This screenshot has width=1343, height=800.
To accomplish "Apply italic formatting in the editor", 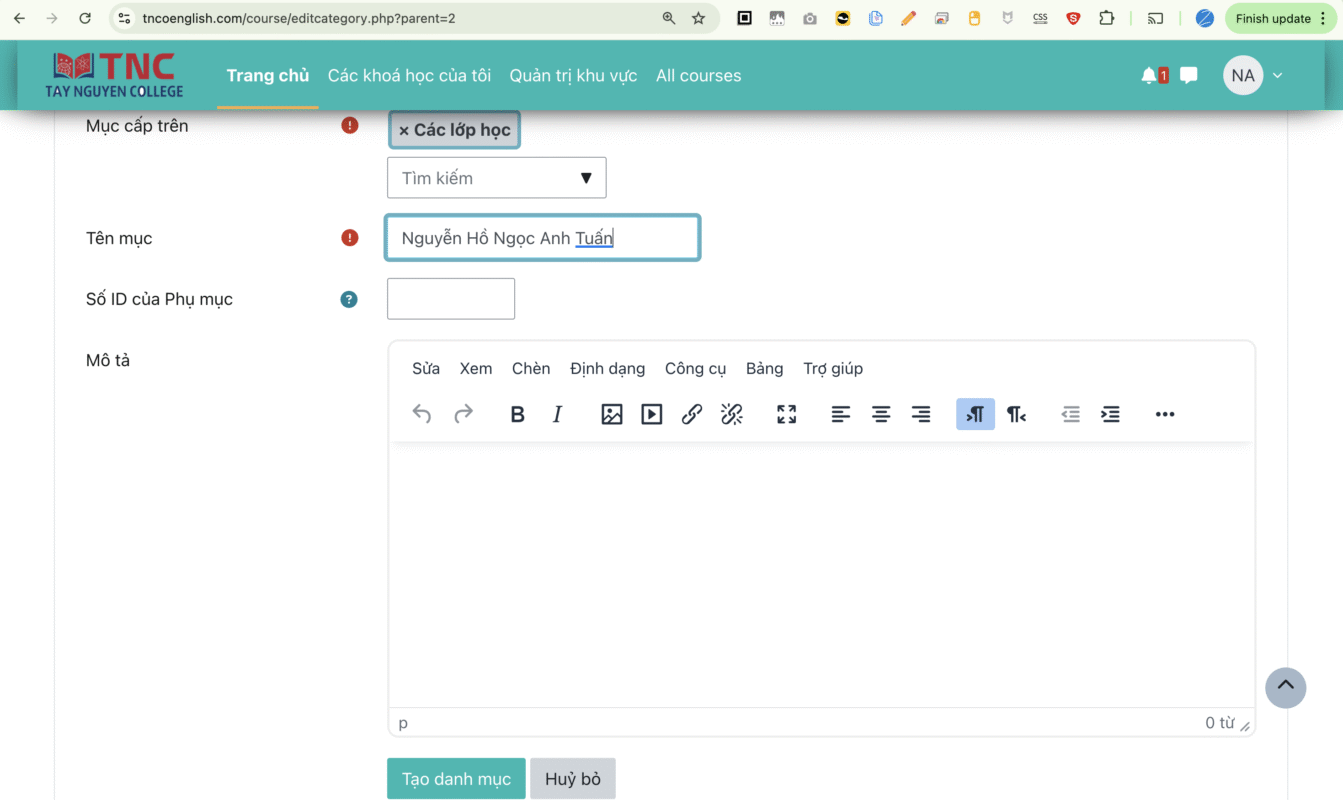I will click(558, 414).
